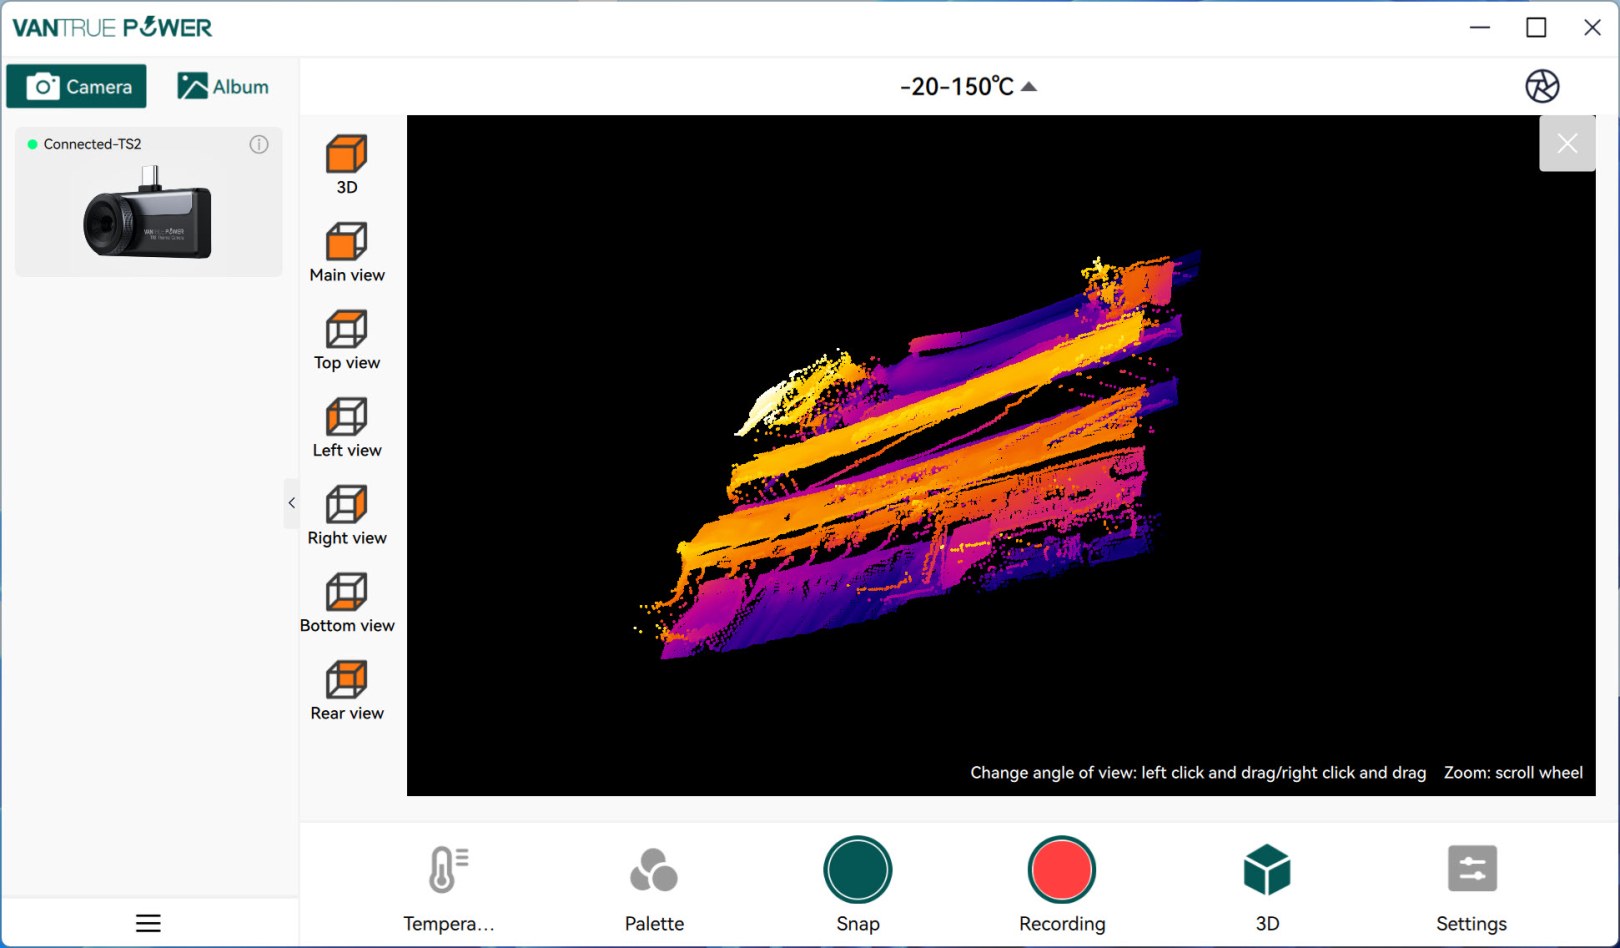Close the 3D point cloud view
This screenshot has width=1620, height=948.
[1567, 144]
